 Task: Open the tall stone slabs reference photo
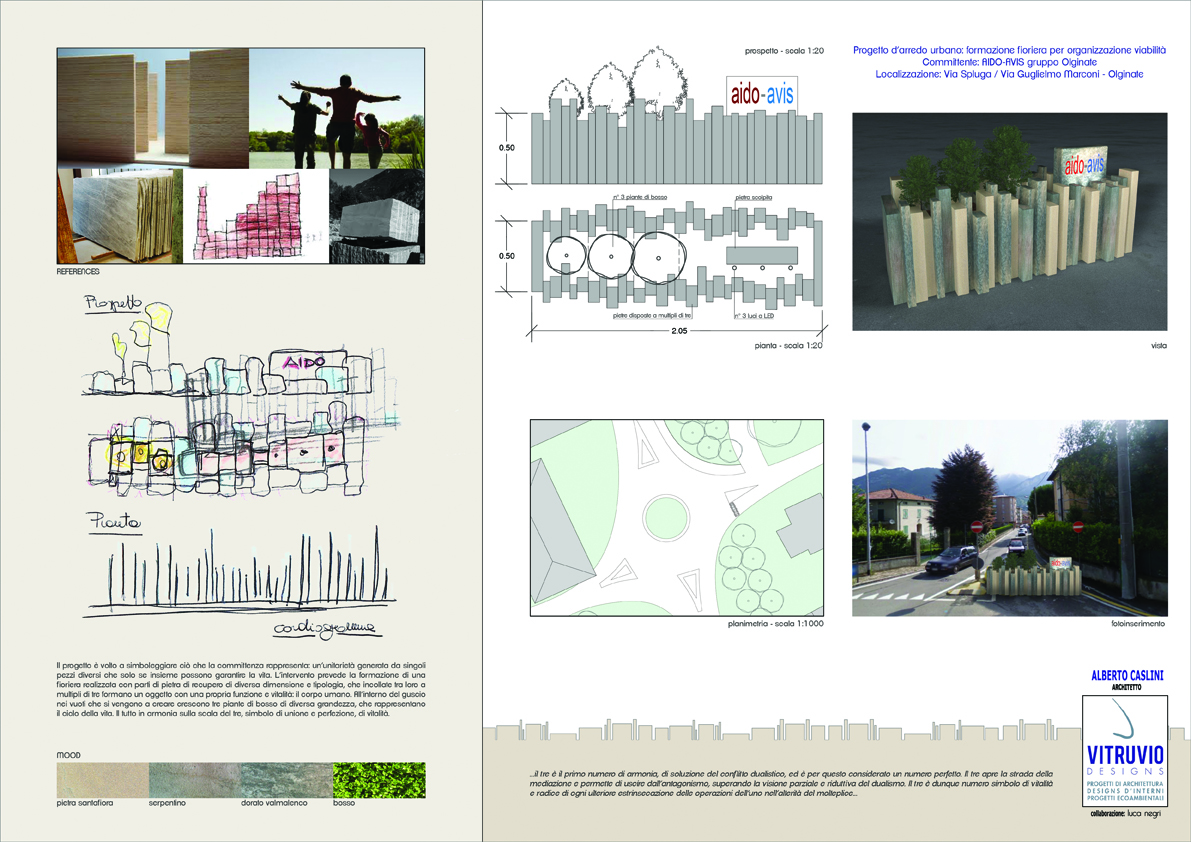click(x=153, y=109)
